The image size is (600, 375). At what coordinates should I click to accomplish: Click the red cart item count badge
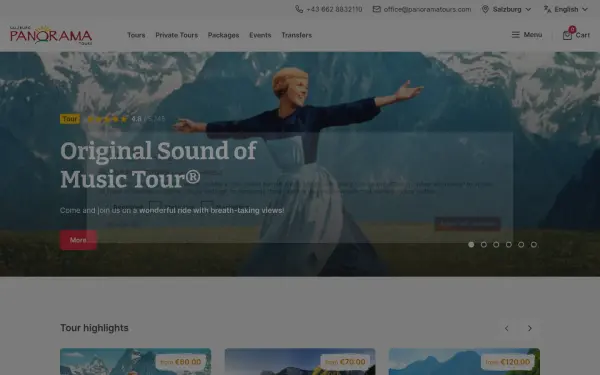[572, 29]
